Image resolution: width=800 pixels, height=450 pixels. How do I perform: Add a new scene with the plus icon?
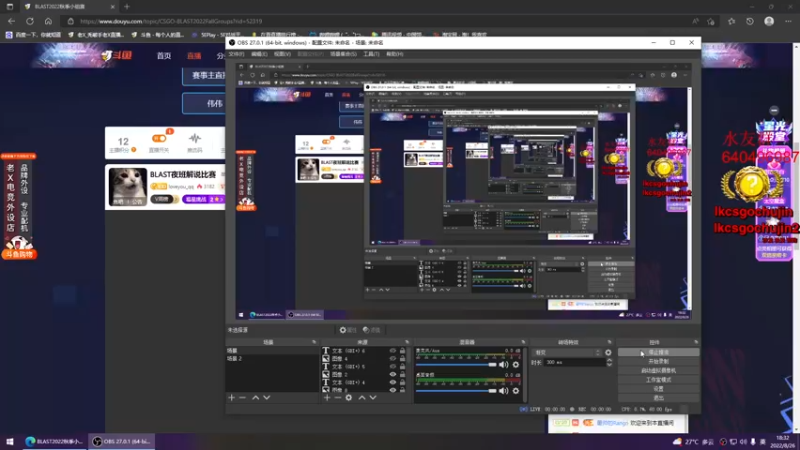click(x=232, y=397)
